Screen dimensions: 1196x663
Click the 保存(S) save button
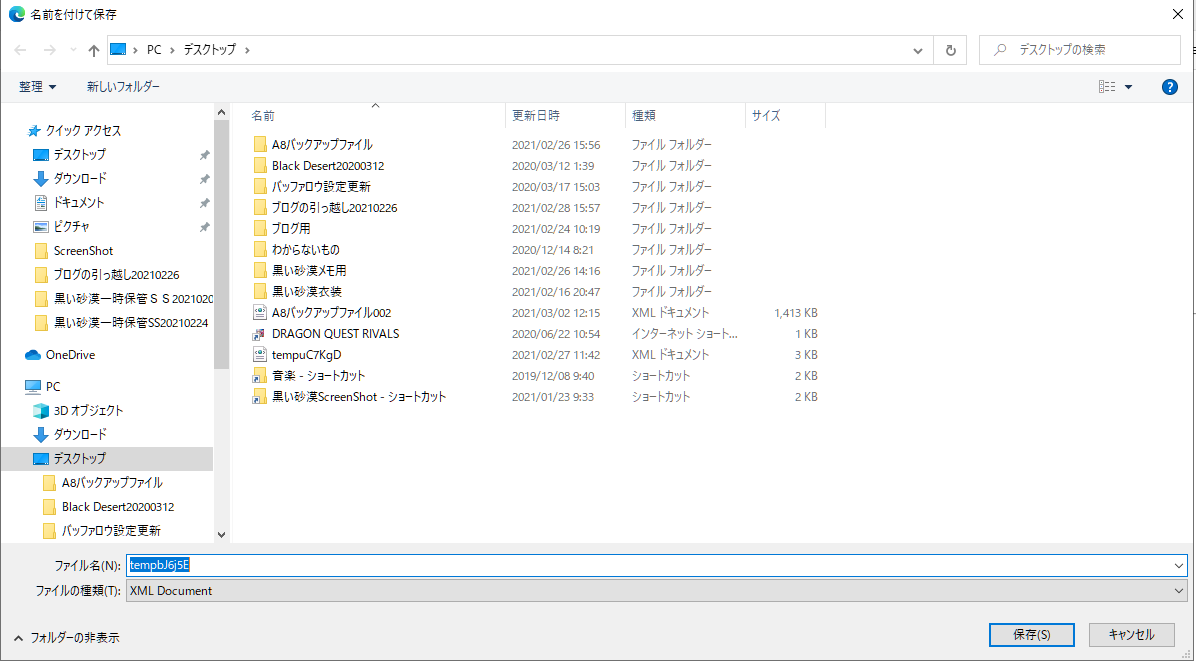coord(1031,635)
